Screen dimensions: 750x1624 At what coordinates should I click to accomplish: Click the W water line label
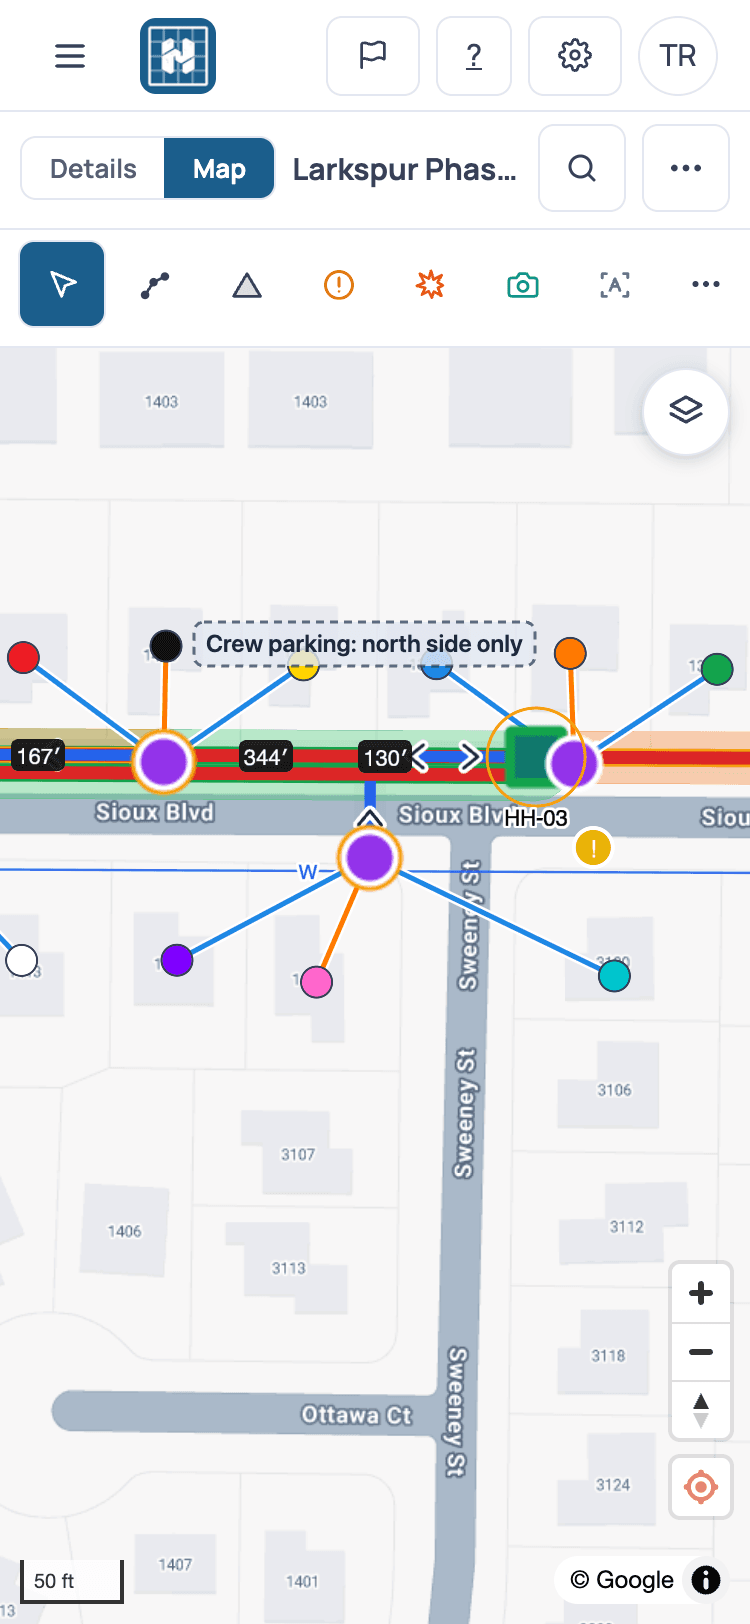point(307,872)
